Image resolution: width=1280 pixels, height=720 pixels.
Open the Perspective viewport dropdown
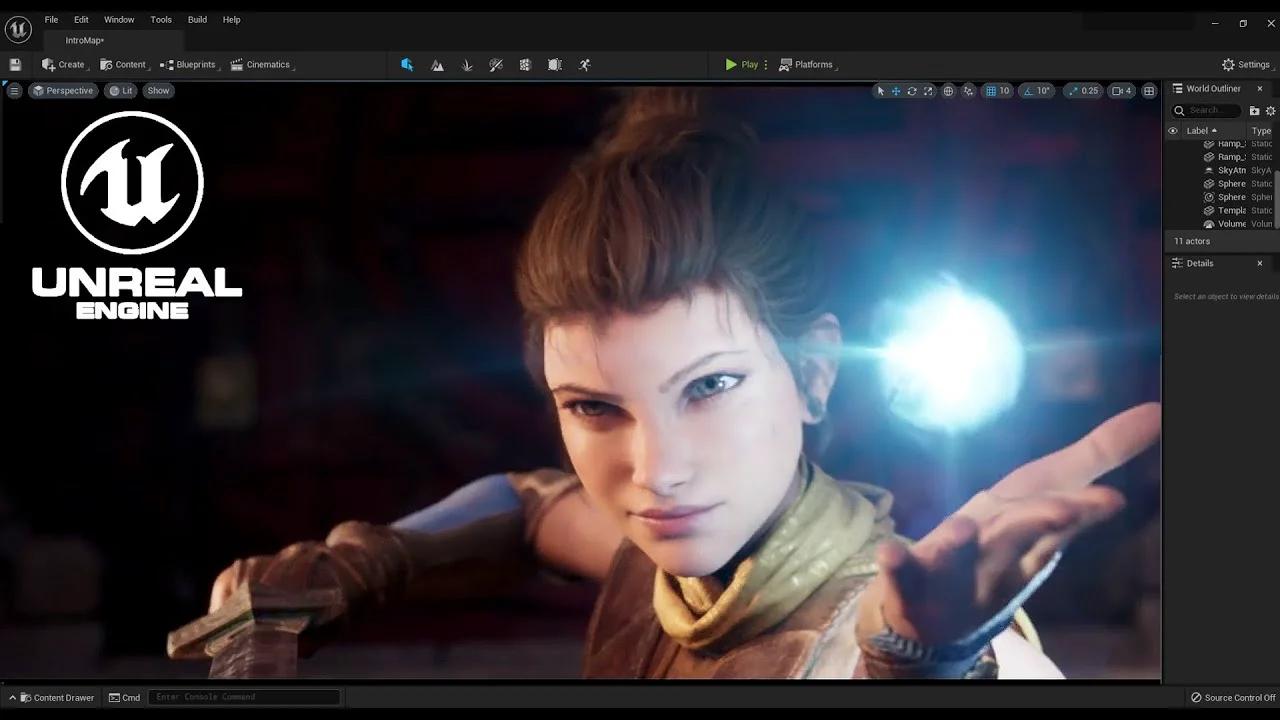coord(63,90)
